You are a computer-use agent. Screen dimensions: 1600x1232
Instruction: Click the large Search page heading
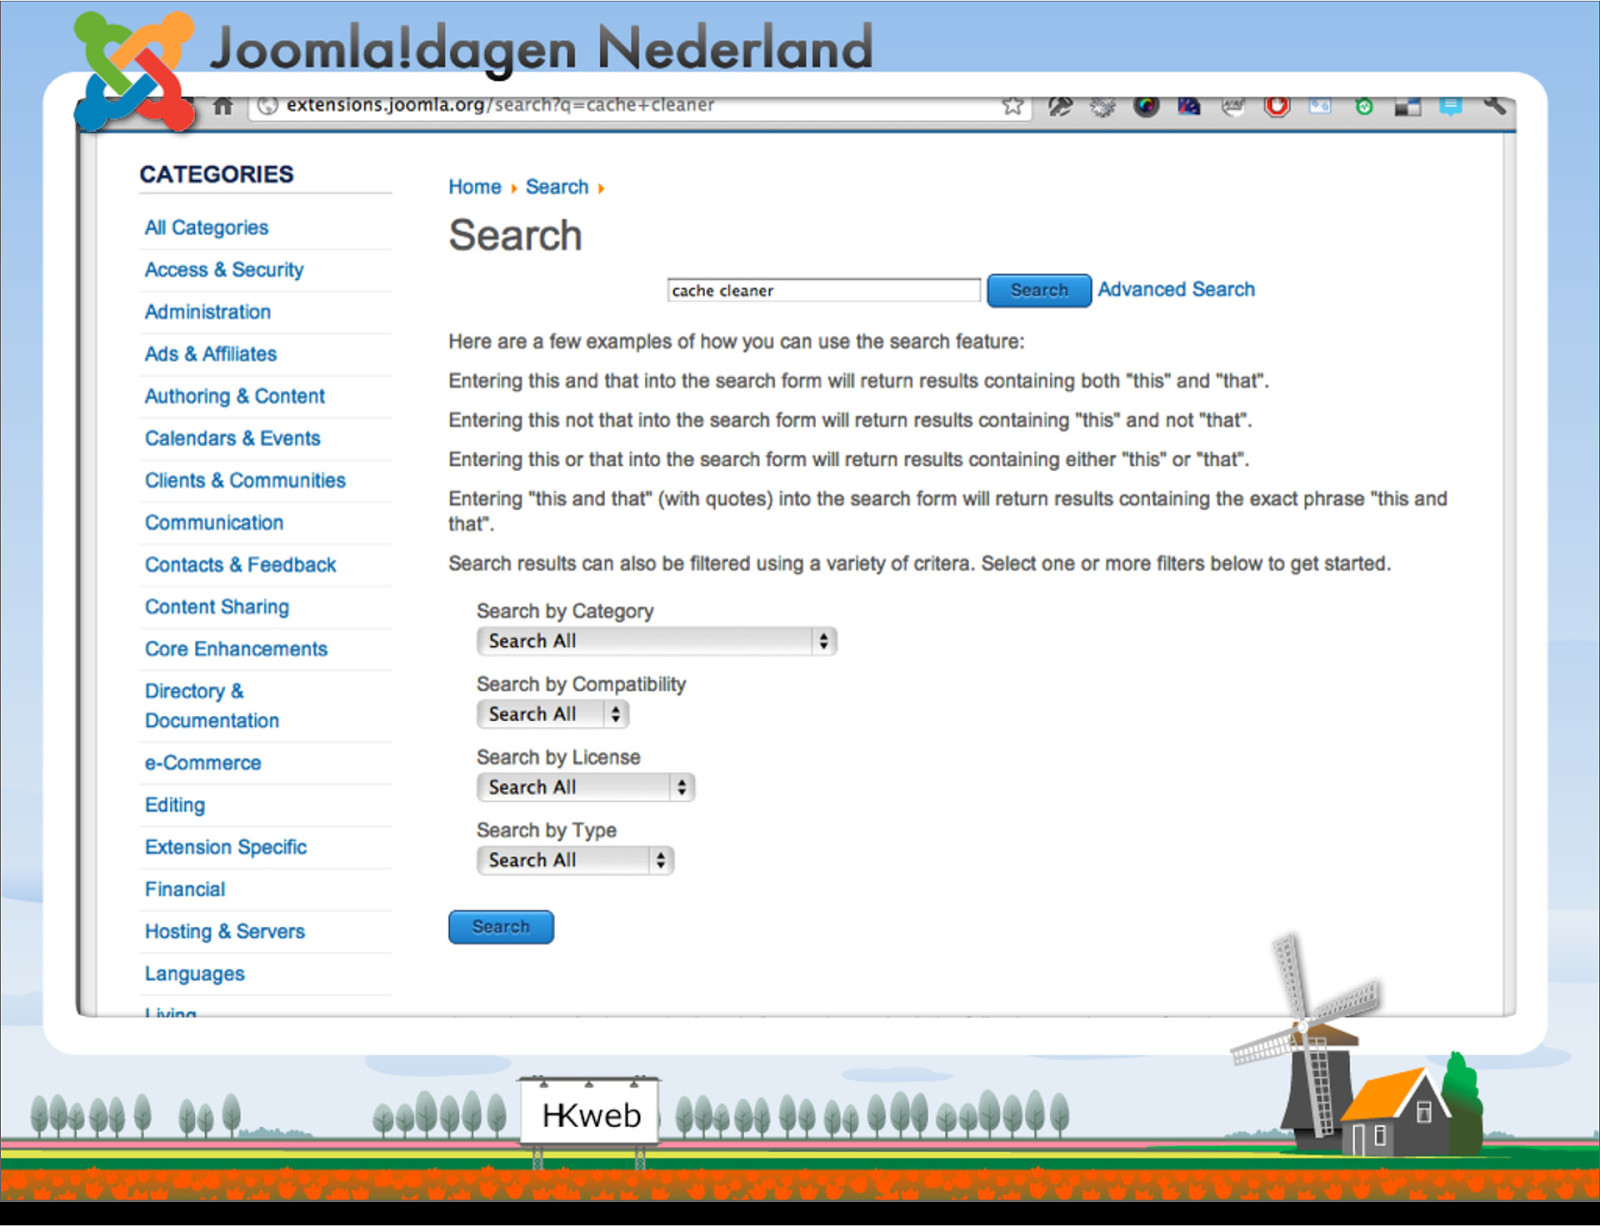pyautogui.click(x=515, y=236)
